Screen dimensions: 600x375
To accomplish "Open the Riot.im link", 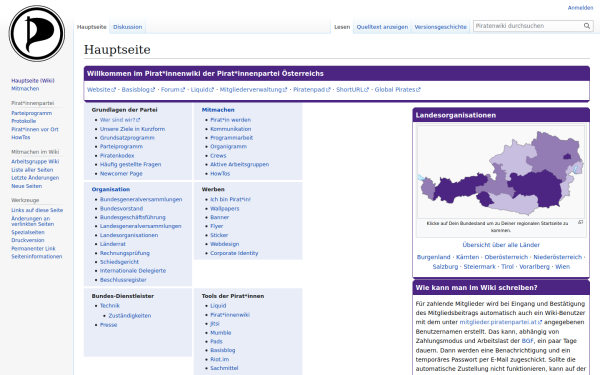I will (220, 359).
